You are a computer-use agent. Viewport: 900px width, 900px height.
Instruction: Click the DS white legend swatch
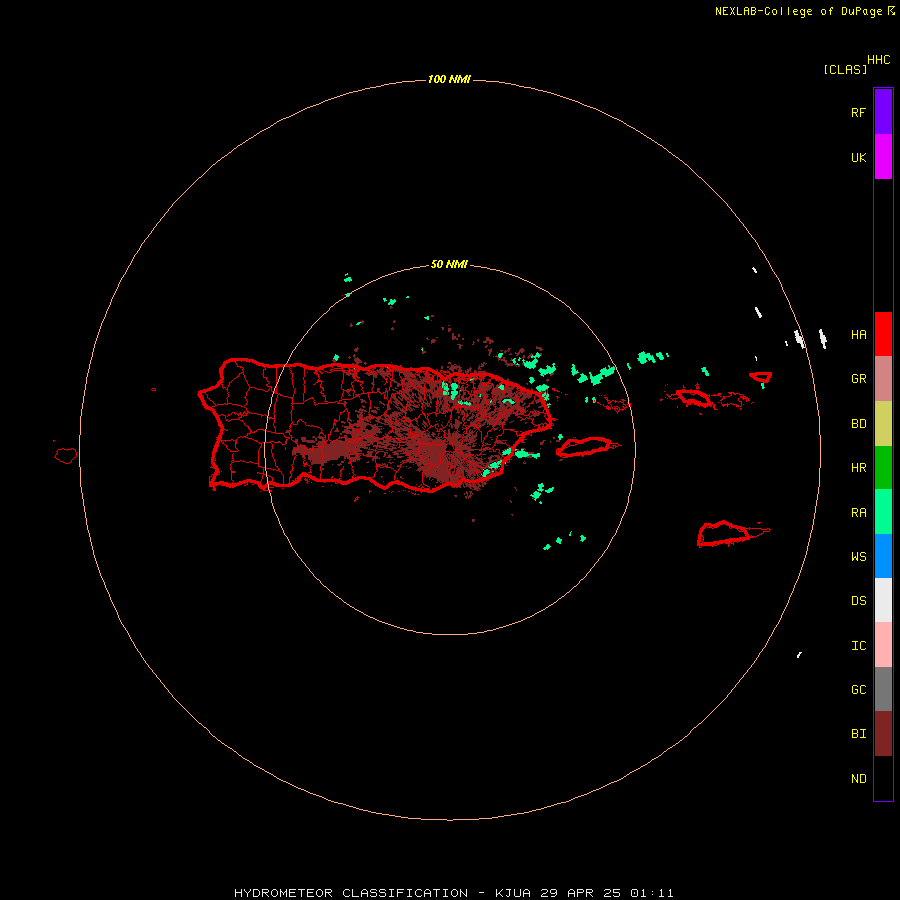click(883, 600)
